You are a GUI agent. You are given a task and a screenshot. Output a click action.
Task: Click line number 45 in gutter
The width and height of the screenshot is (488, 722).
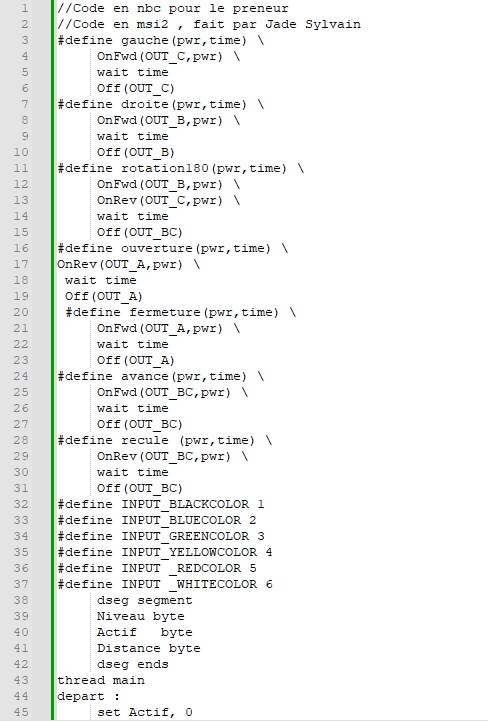20,712
